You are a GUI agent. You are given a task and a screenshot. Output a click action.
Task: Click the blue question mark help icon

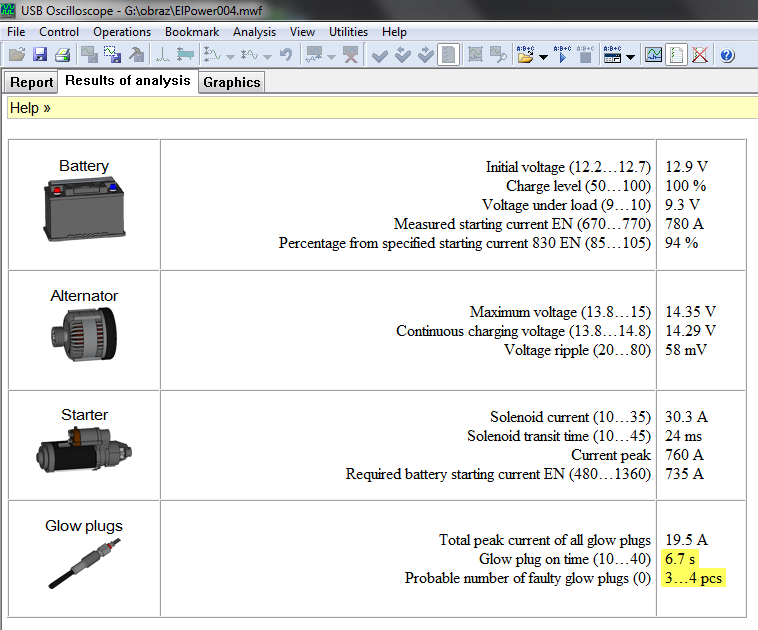[x=727, y=55]
